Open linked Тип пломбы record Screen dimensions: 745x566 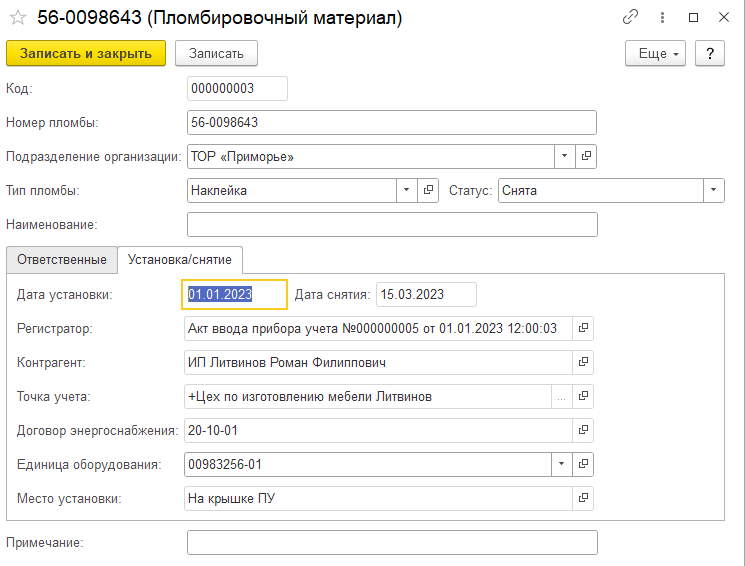pos(429,190)
